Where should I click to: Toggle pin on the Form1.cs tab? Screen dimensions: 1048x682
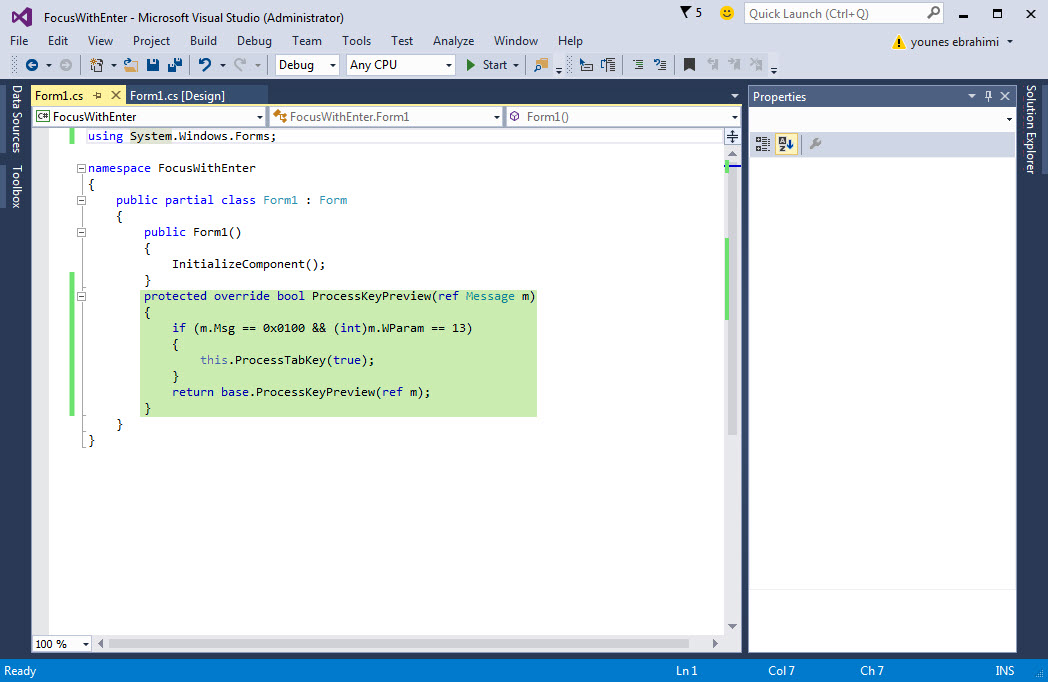(98, 96)
